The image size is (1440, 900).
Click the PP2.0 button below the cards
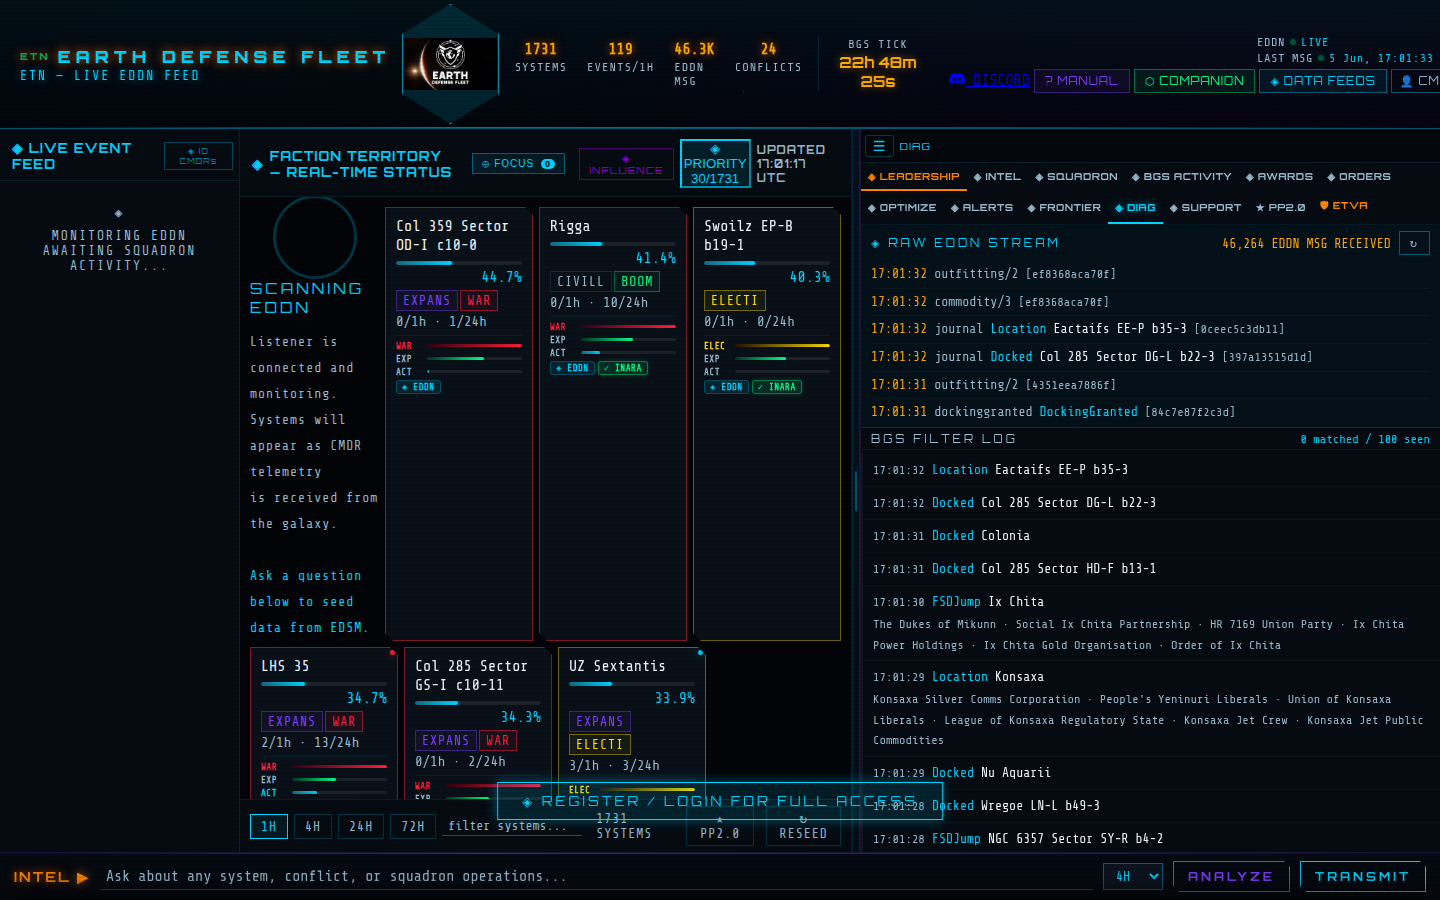[719, 828]
